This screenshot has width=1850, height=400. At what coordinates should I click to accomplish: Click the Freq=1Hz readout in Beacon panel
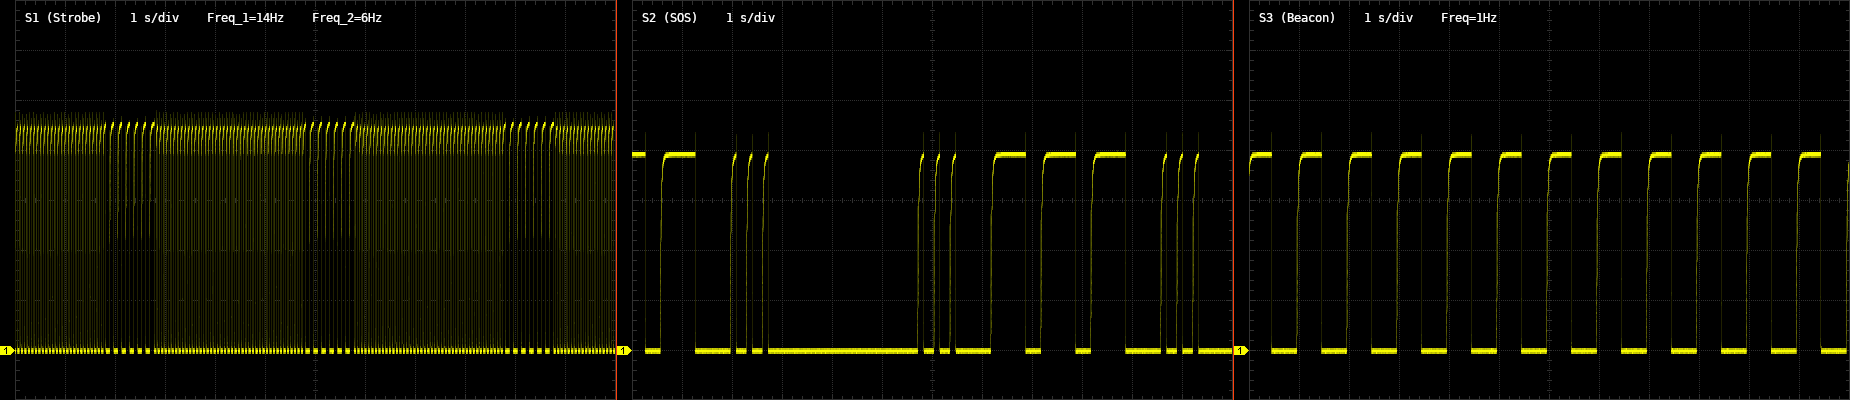1468,18
